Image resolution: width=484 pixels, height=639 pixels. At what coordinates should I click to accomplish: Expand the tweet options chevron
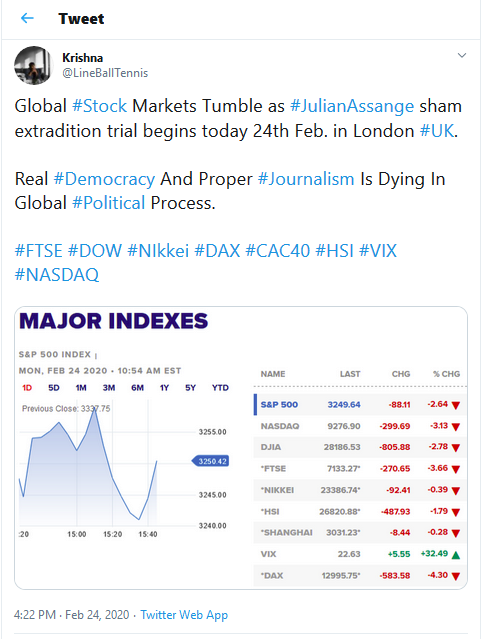tap(462, 55)
